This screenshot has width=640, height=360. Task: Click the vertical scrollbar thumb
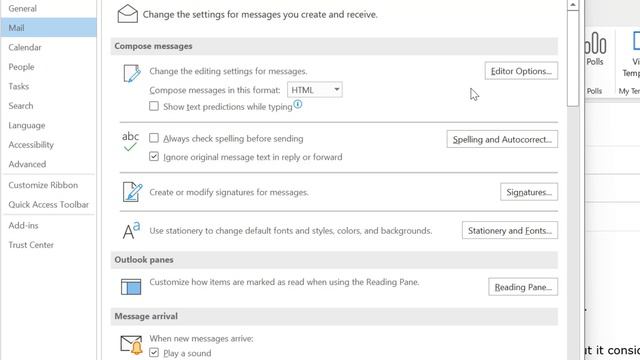point(573,58)
